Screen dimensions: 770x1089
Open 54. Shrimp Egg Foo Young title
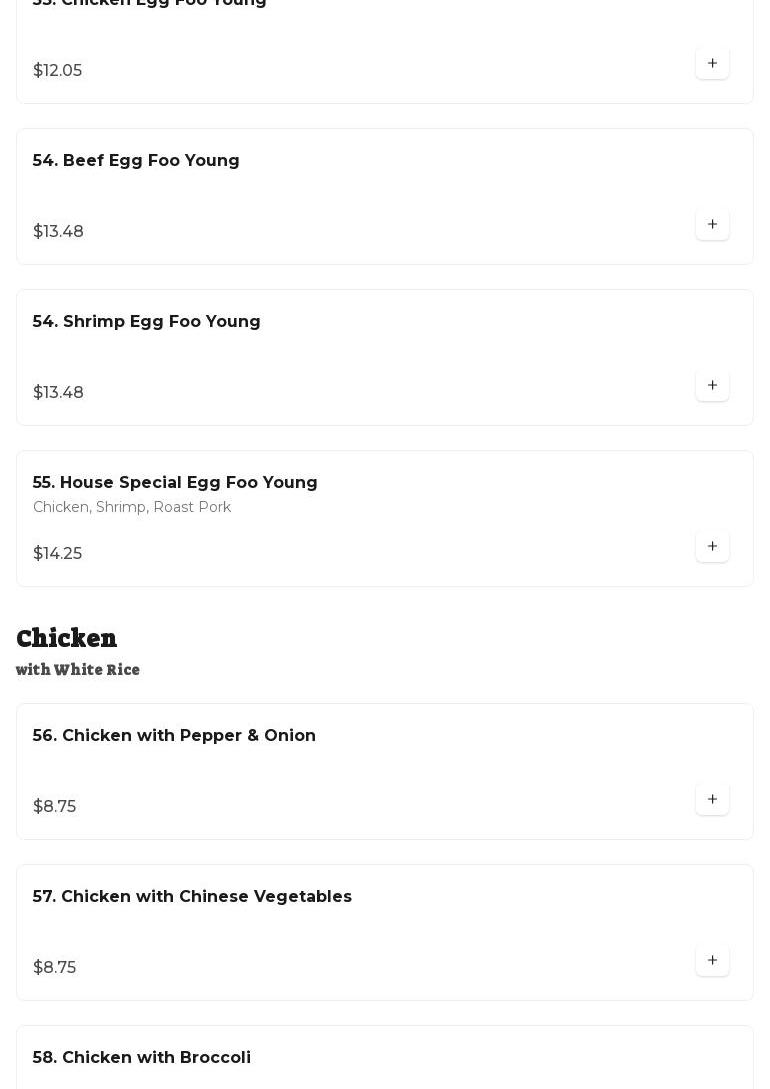(x=146, y=322)
